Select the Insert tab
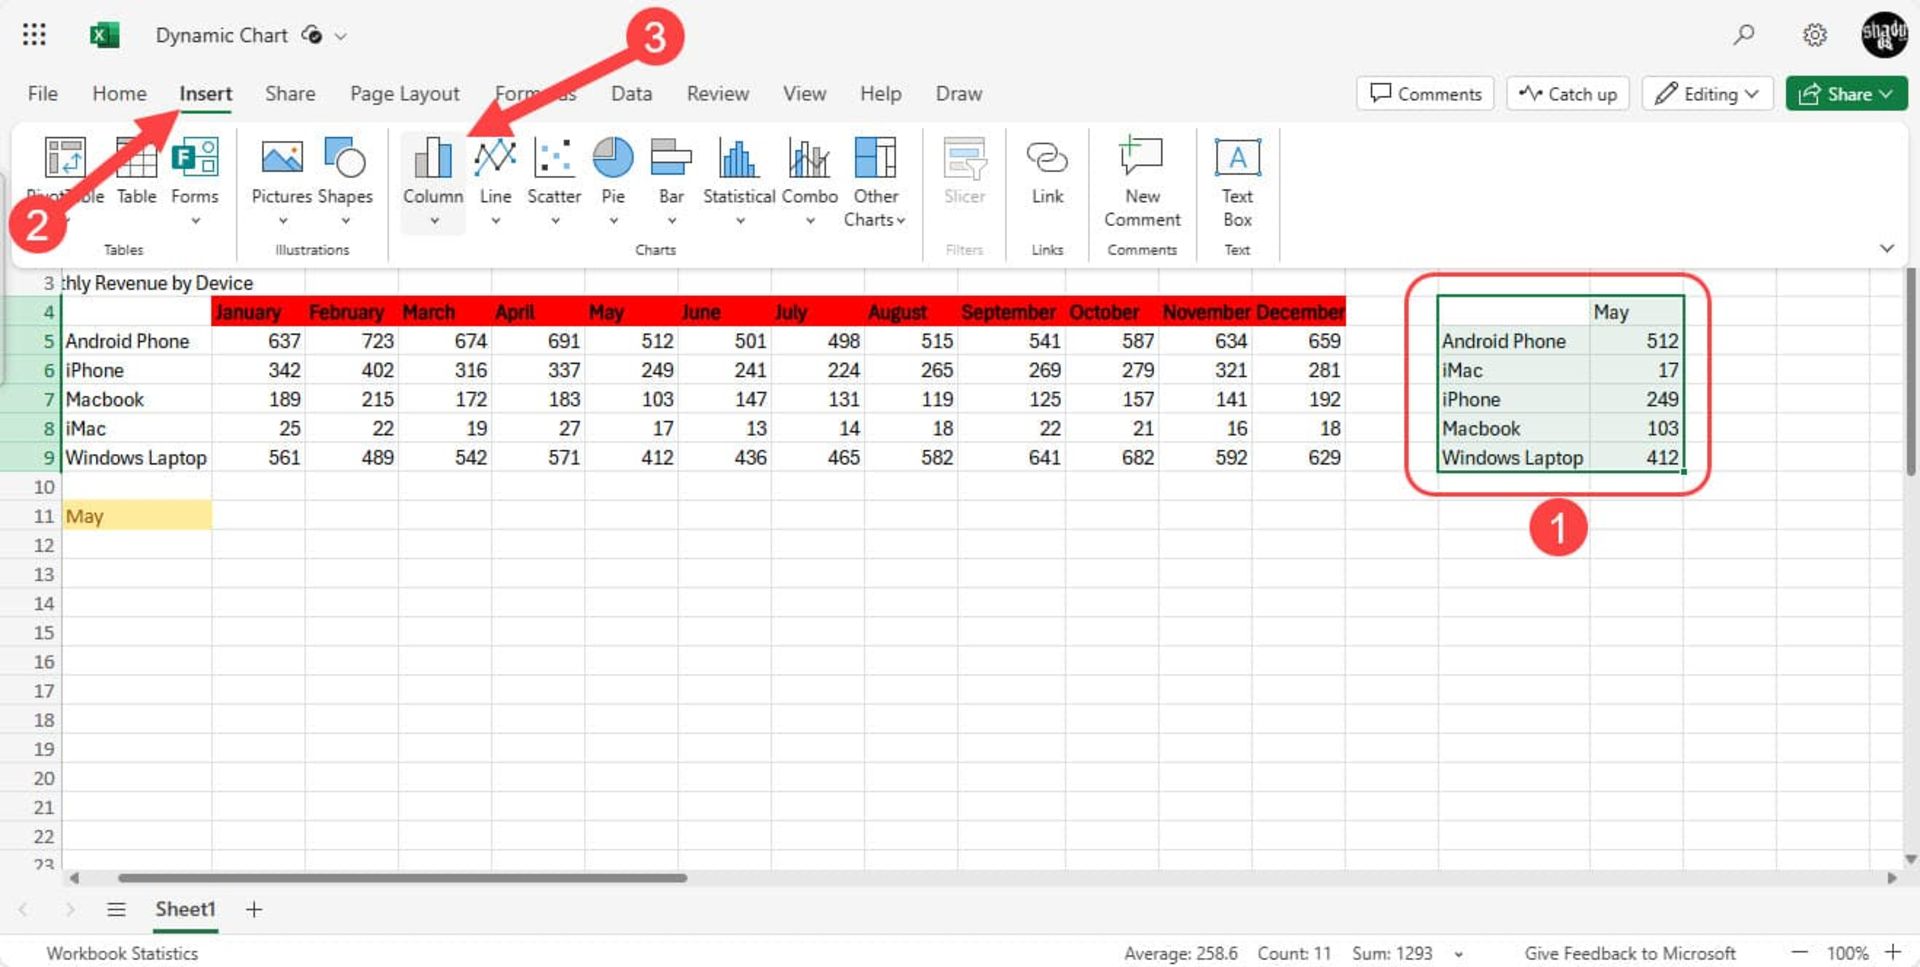This screenshot has width=1920, height=967. click(205, 93)
